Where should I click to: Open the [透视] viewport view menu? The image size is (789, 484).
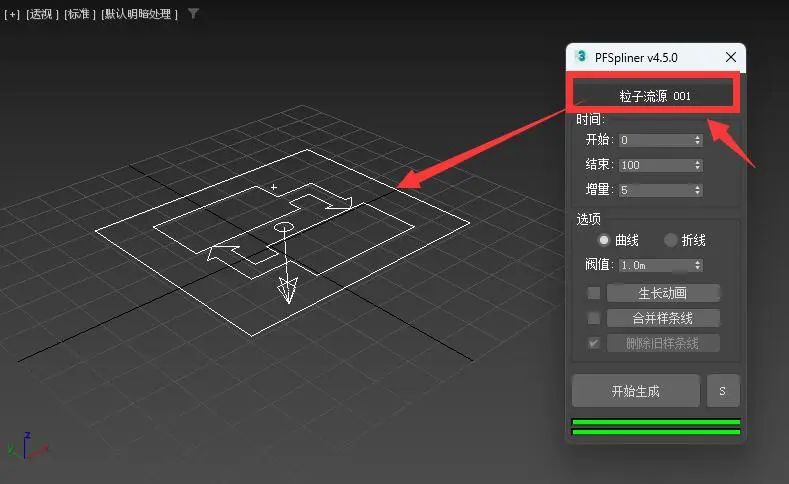[x=42, y=14]
